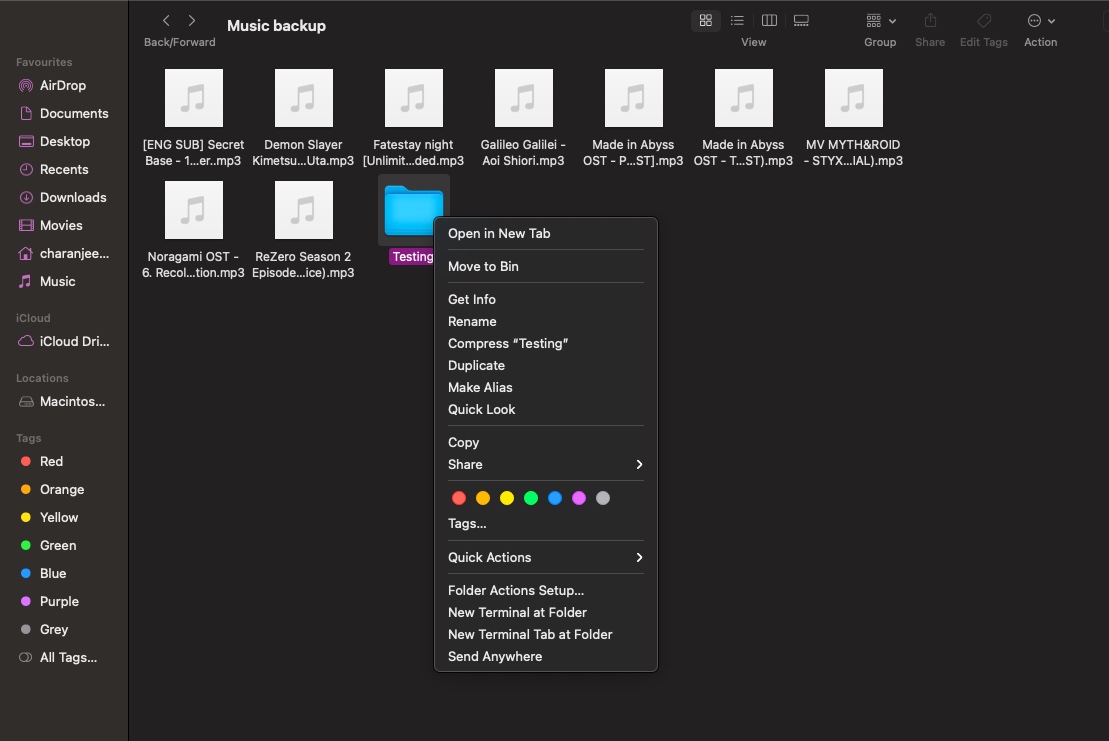Apply the red tag color swatch
Screen dimensions: 1109x741
coord(459,497)
